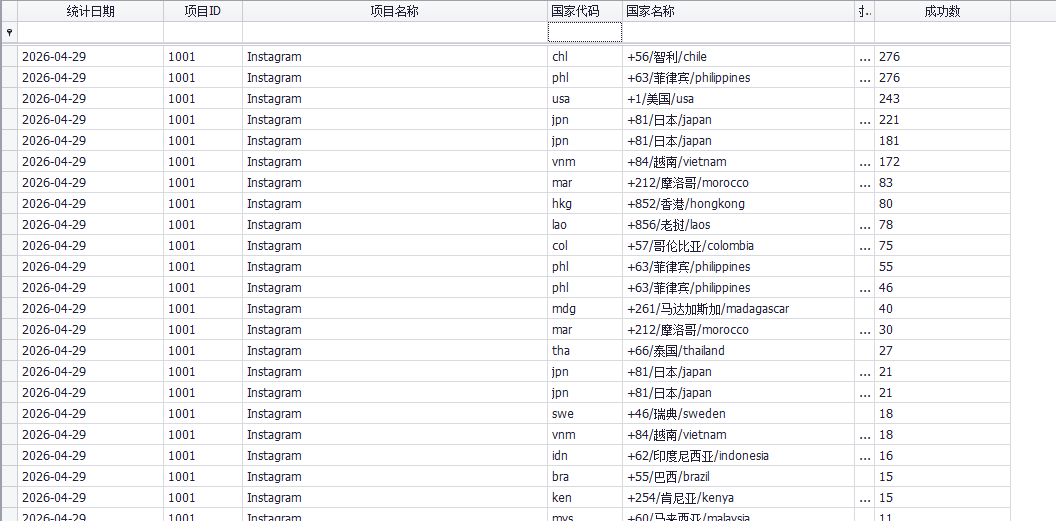Click the 15 value in the kenya row
1056x521 pixels.
(942, 497)
